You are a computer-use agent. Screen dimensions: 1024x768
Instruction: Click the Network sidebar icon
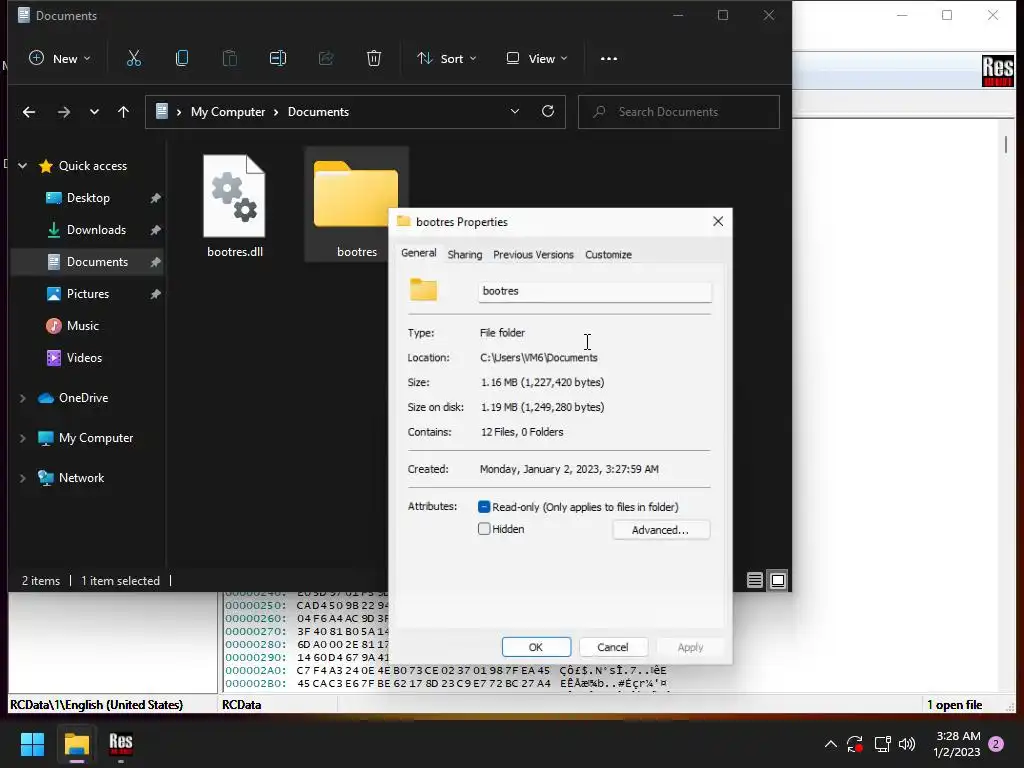[x=46, y=478]
